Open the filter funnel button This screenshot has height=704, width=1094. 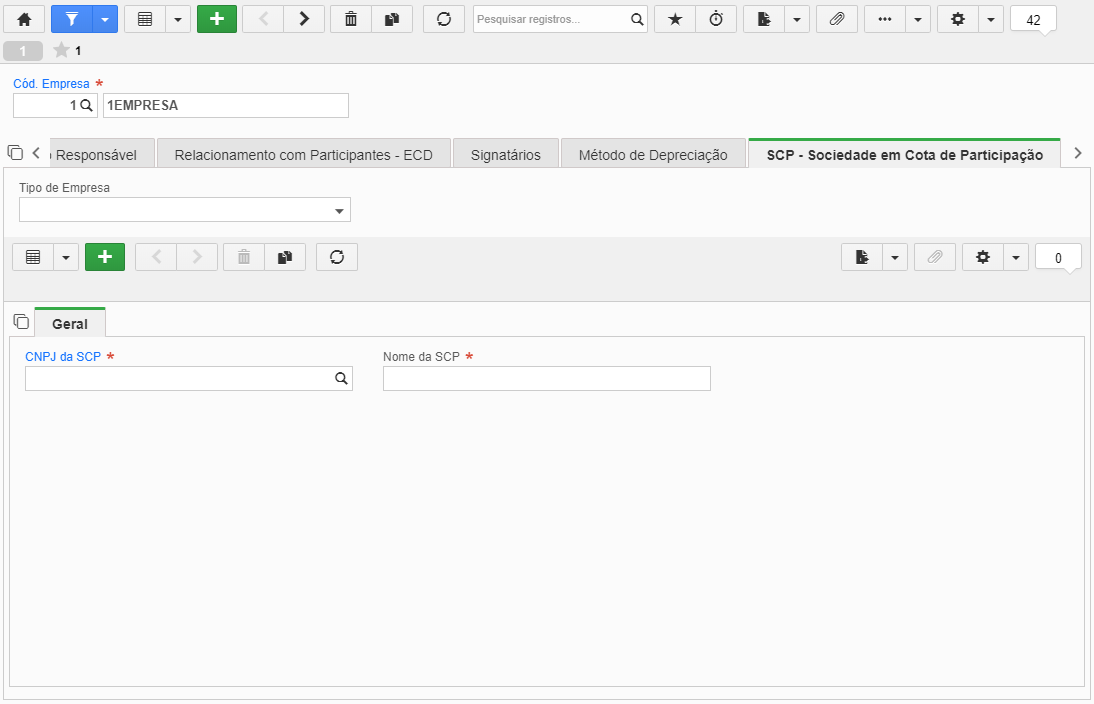[72, 20]
